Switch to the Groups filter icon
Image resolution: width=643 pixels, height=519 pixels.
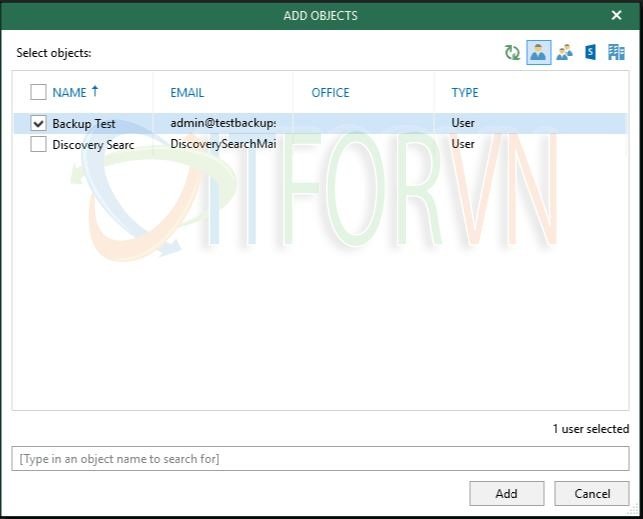(564, 53)
